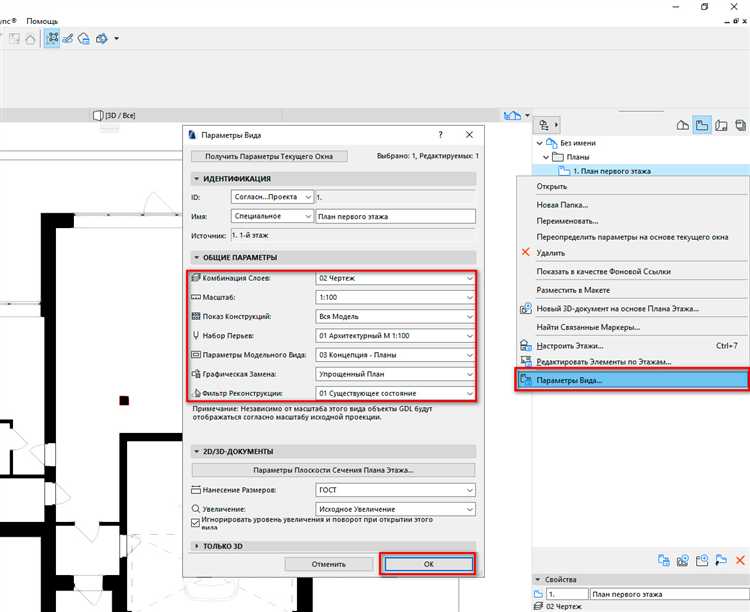Click the grayed floor plan toolbar icon
Viewport: 750px width, 612px height.
pyautogui.click(x=14, y=39)
